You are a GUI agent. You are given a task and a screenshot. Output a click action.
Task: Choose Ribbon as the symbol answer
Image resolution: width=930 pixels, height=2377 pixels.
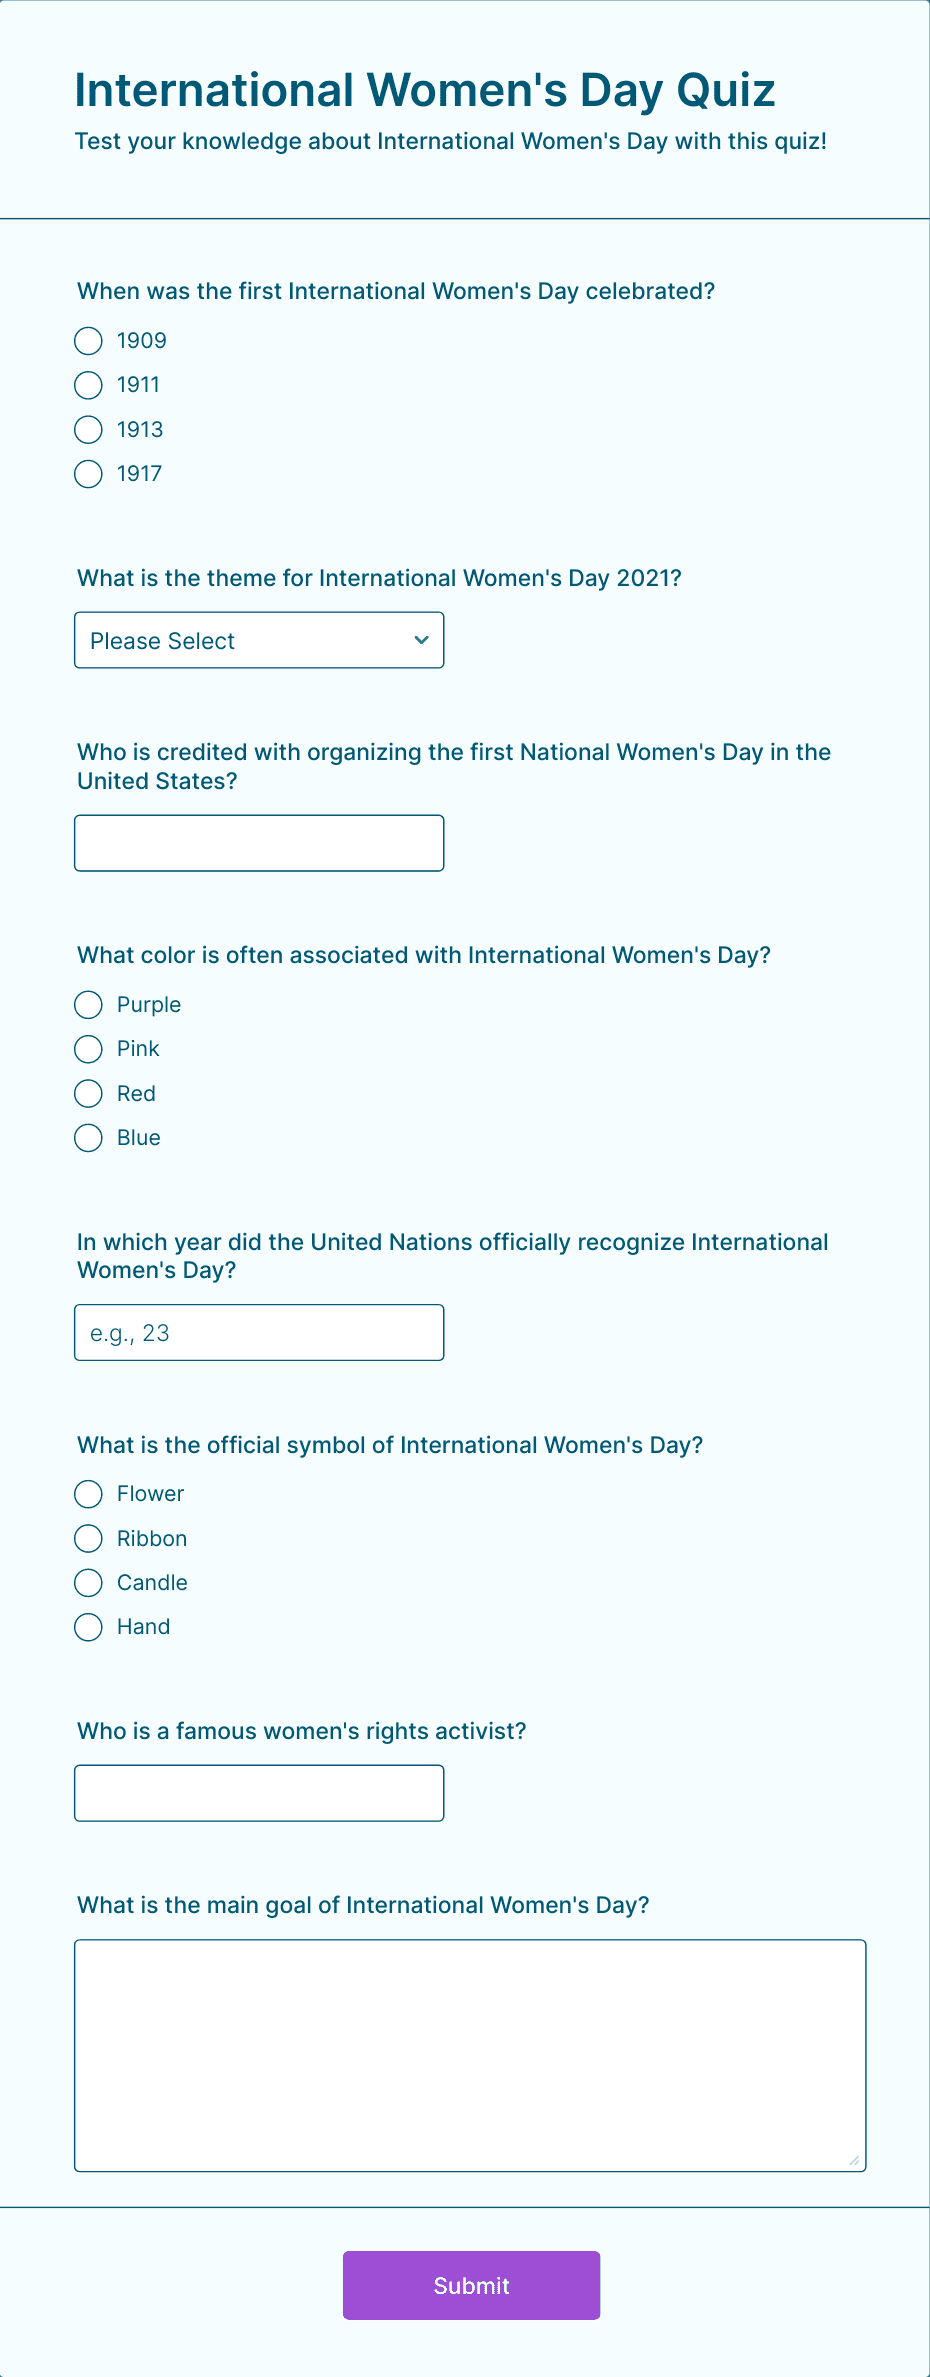(88, 1539)
